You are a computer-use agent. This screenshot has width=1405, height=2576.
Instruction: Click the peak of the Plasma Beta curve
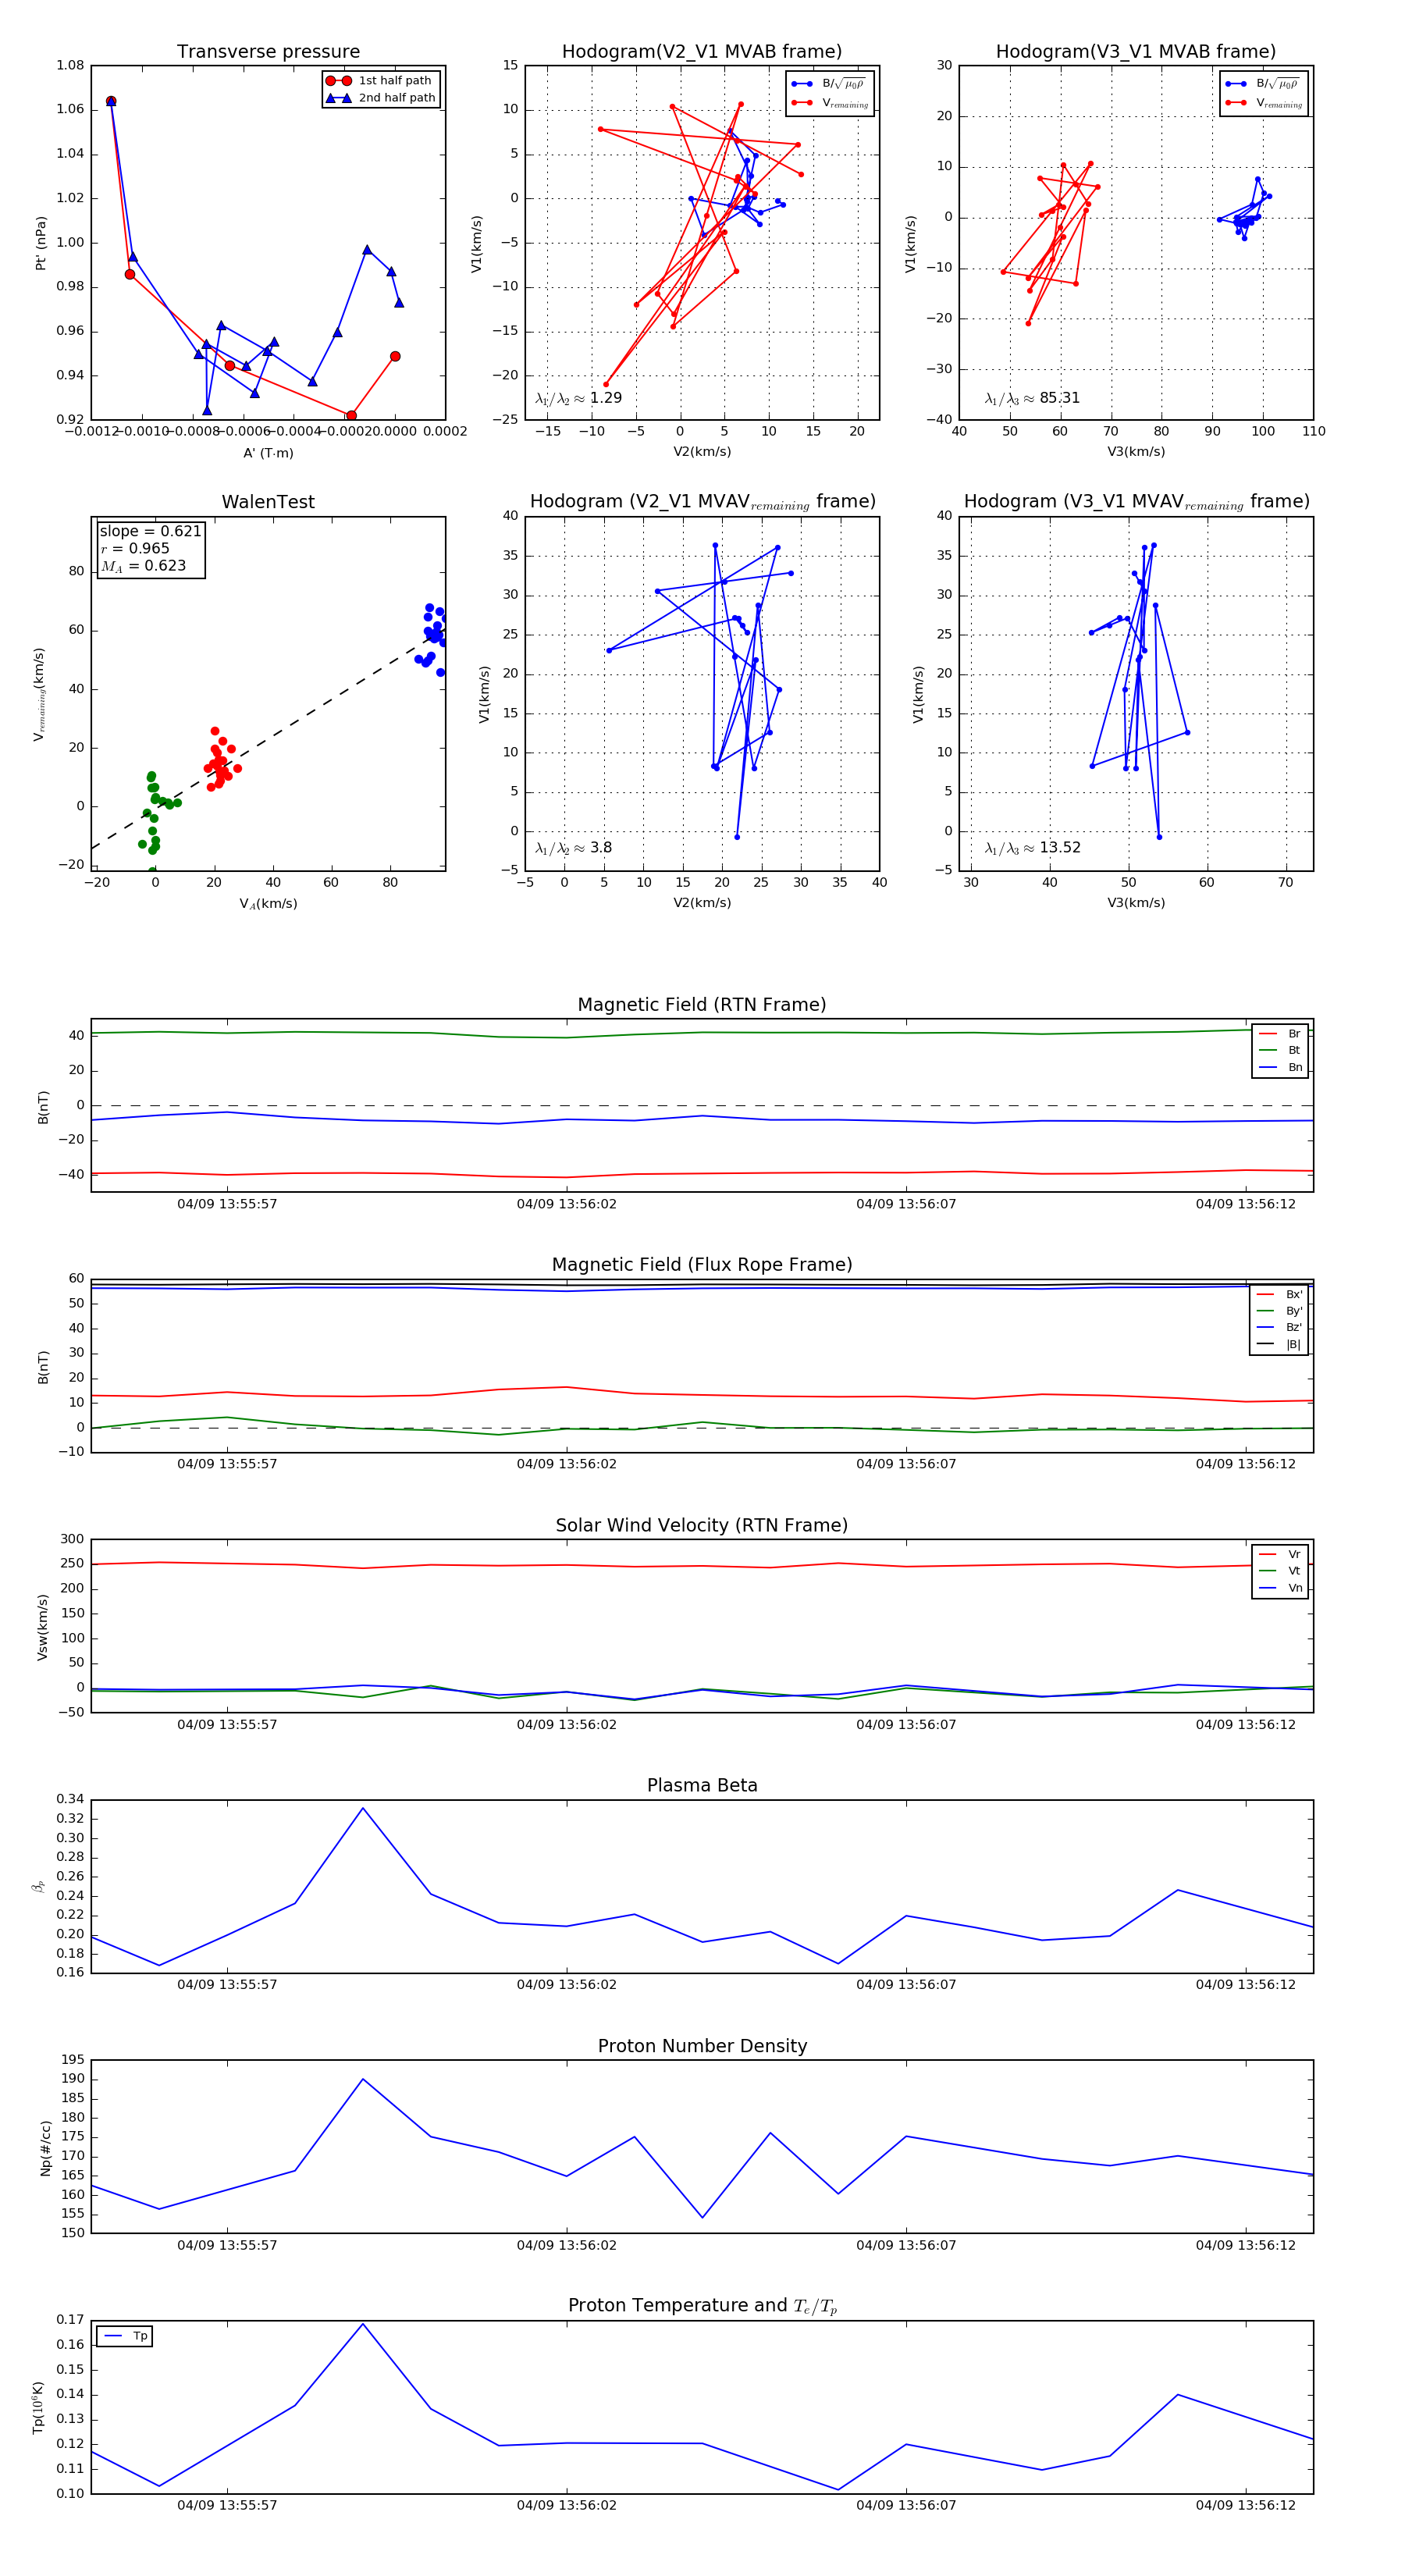[x=363, y=1808]
